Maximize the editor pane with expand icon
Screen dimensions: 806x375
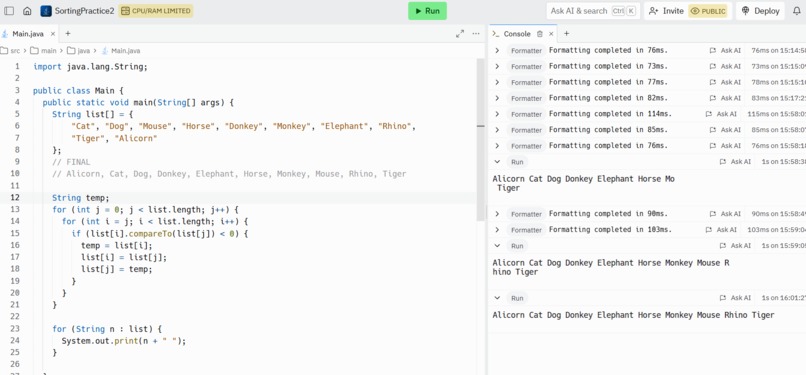click(460, 34)
